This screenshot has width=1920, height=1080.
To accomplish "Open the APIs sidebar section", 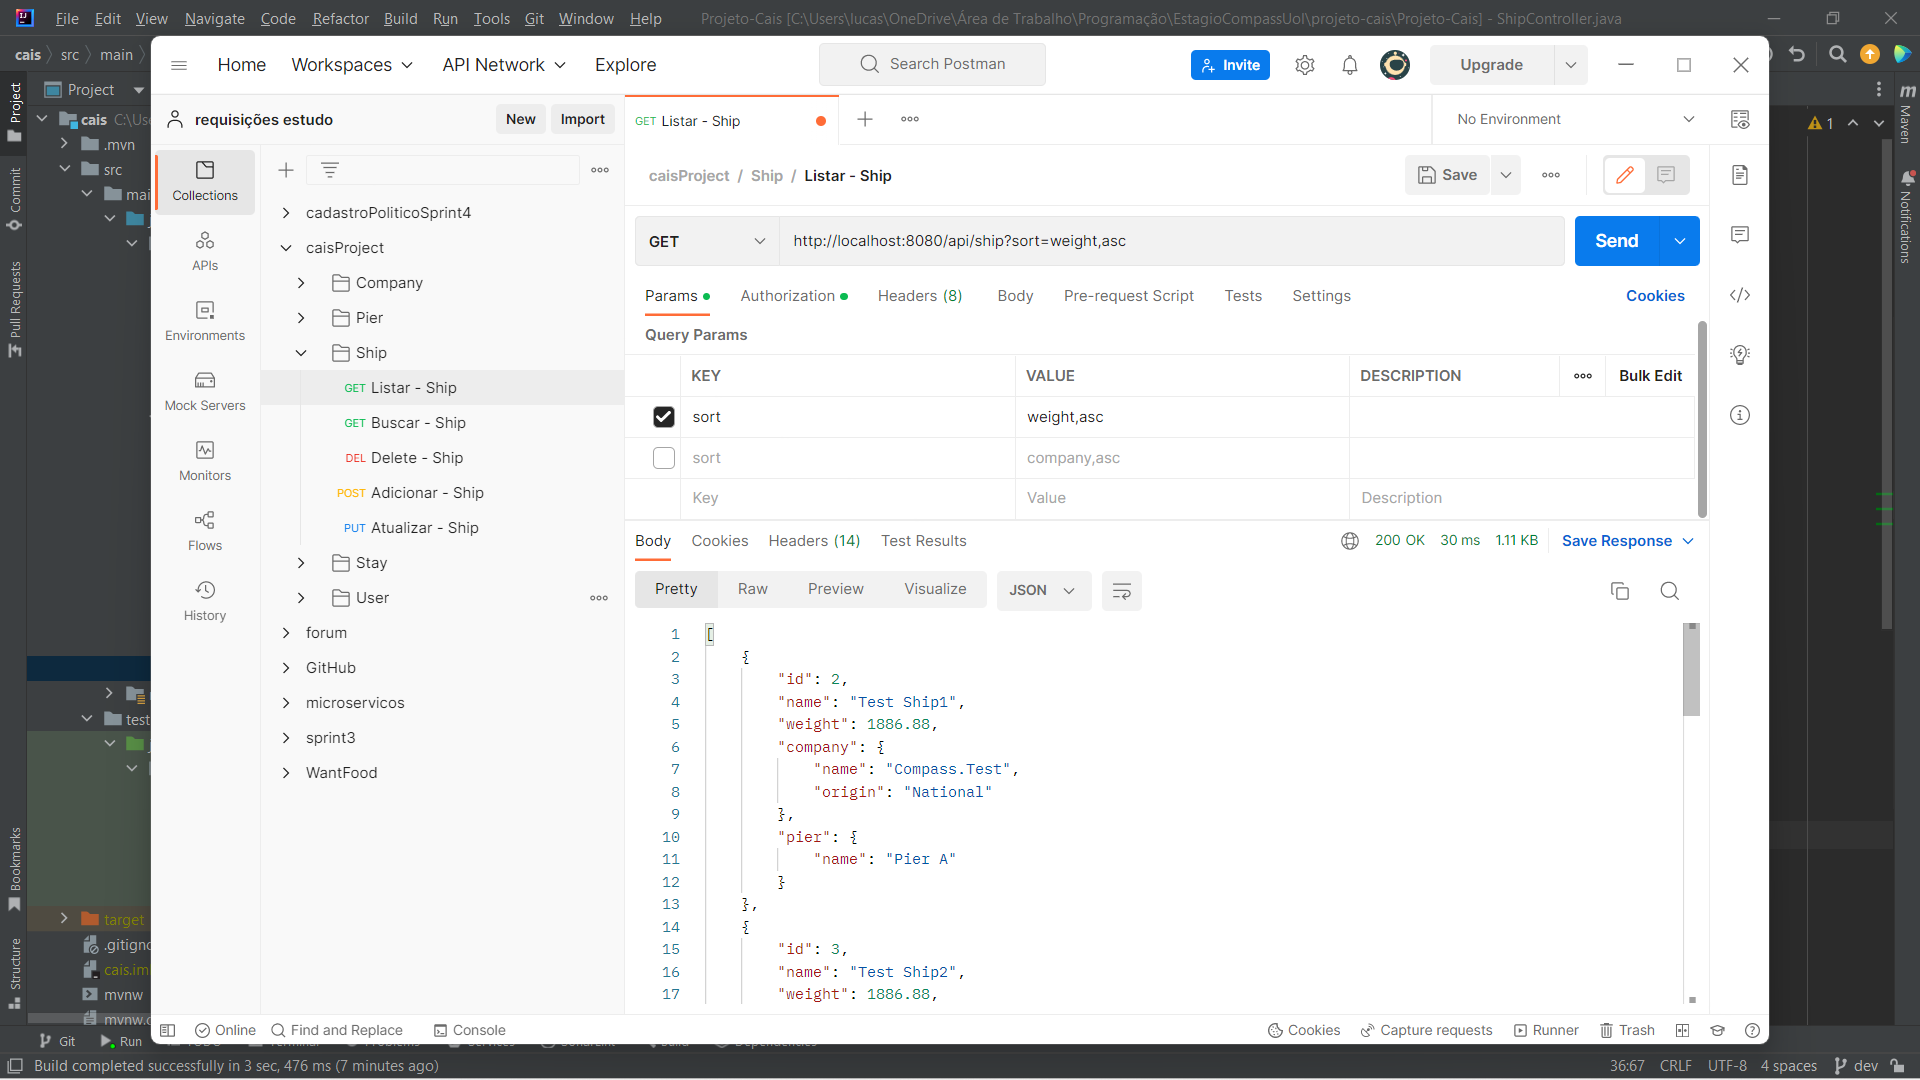I will coord(204,250).
